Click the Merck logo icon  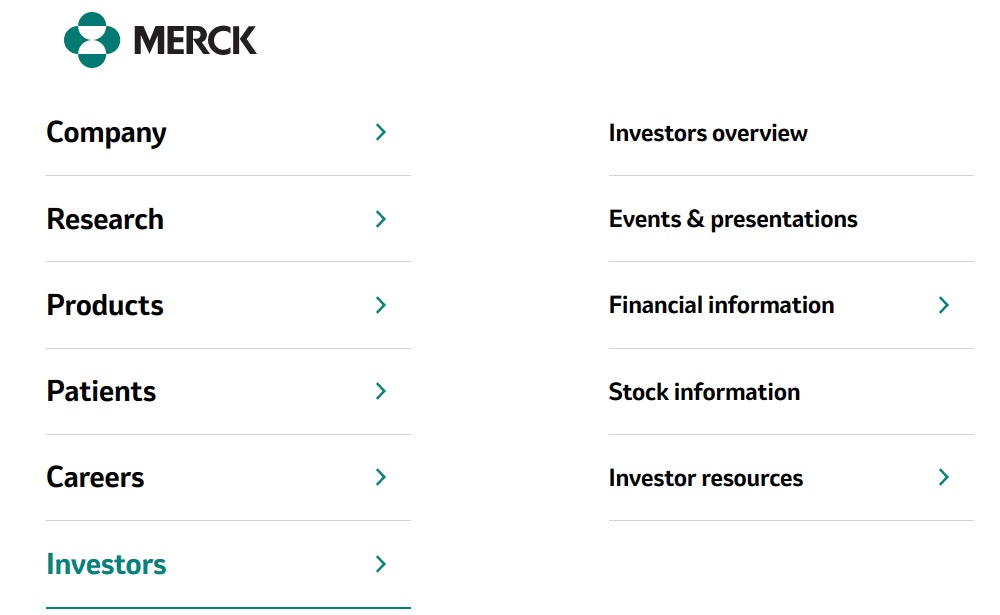tap(92, 40)
